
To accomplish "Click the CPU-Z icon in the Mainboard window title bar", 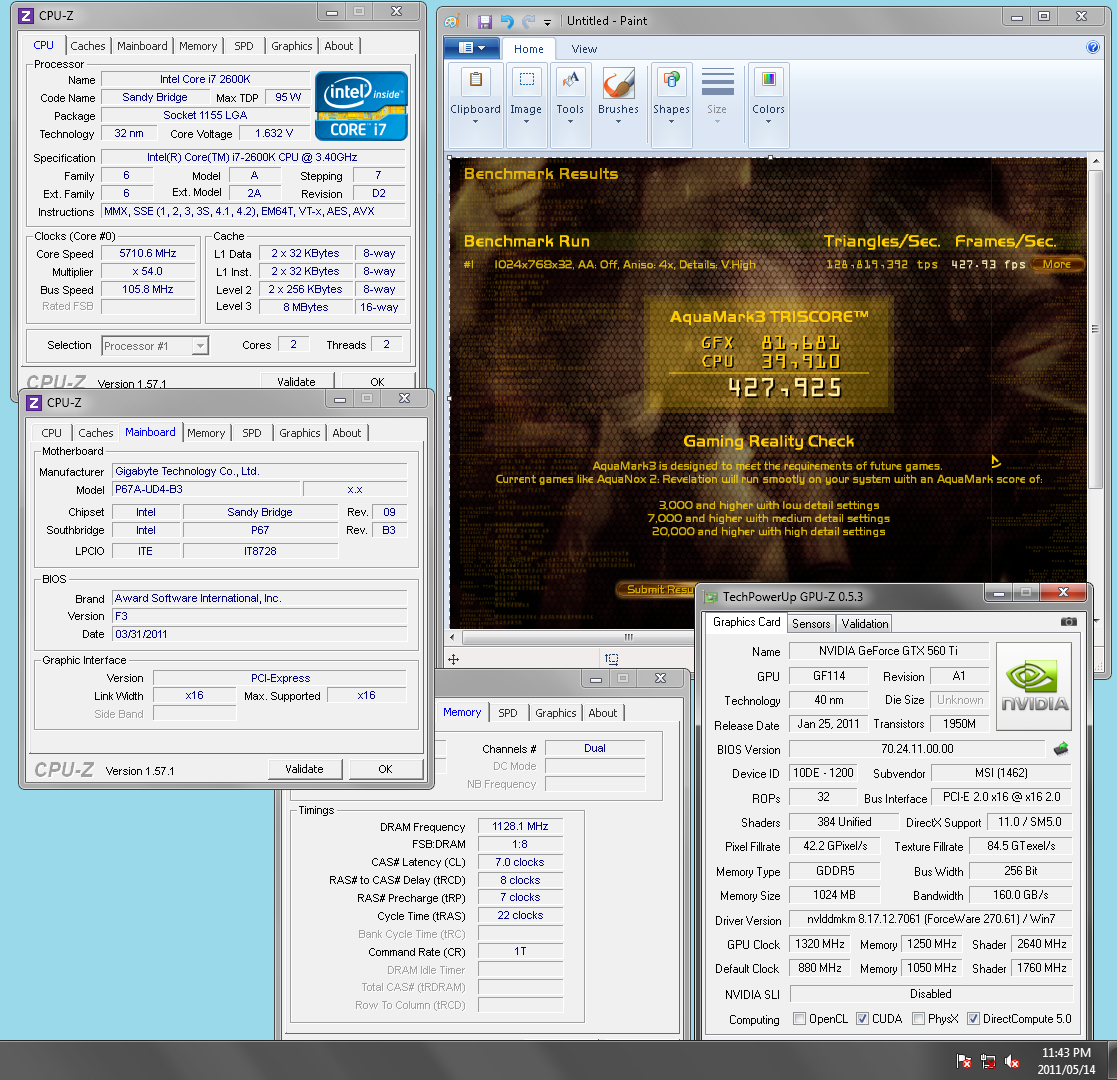I will tap(33, 403).
